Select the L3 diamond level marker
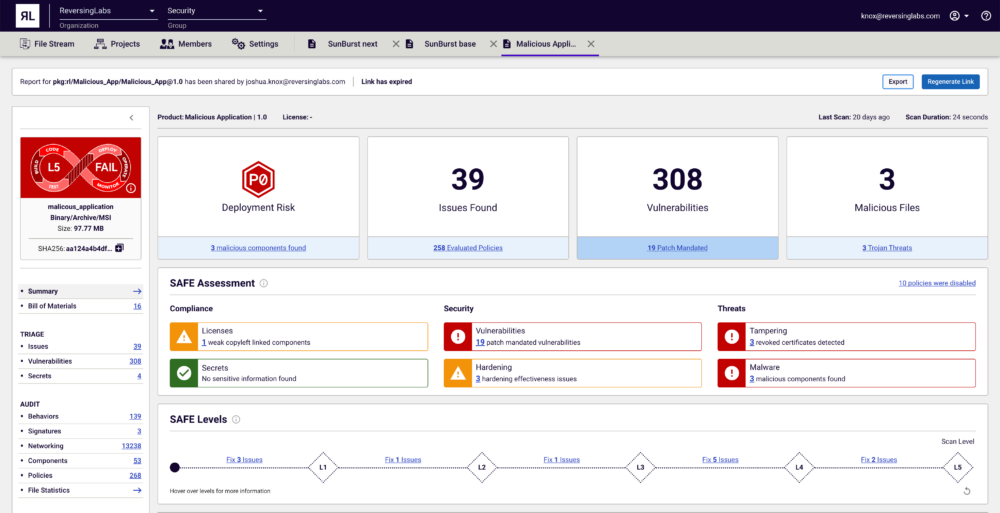1000x513 pixels. click(640, 467)
